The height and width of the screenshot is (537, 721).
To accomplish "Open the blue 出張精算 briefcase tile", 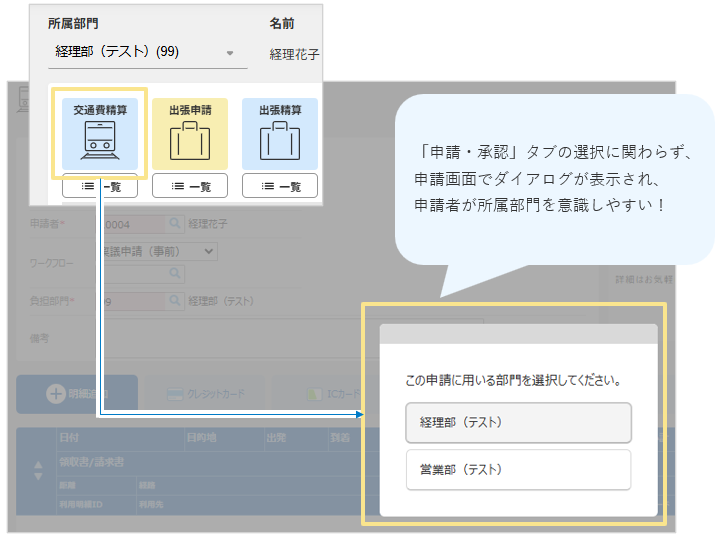I will tap(279, 133).
